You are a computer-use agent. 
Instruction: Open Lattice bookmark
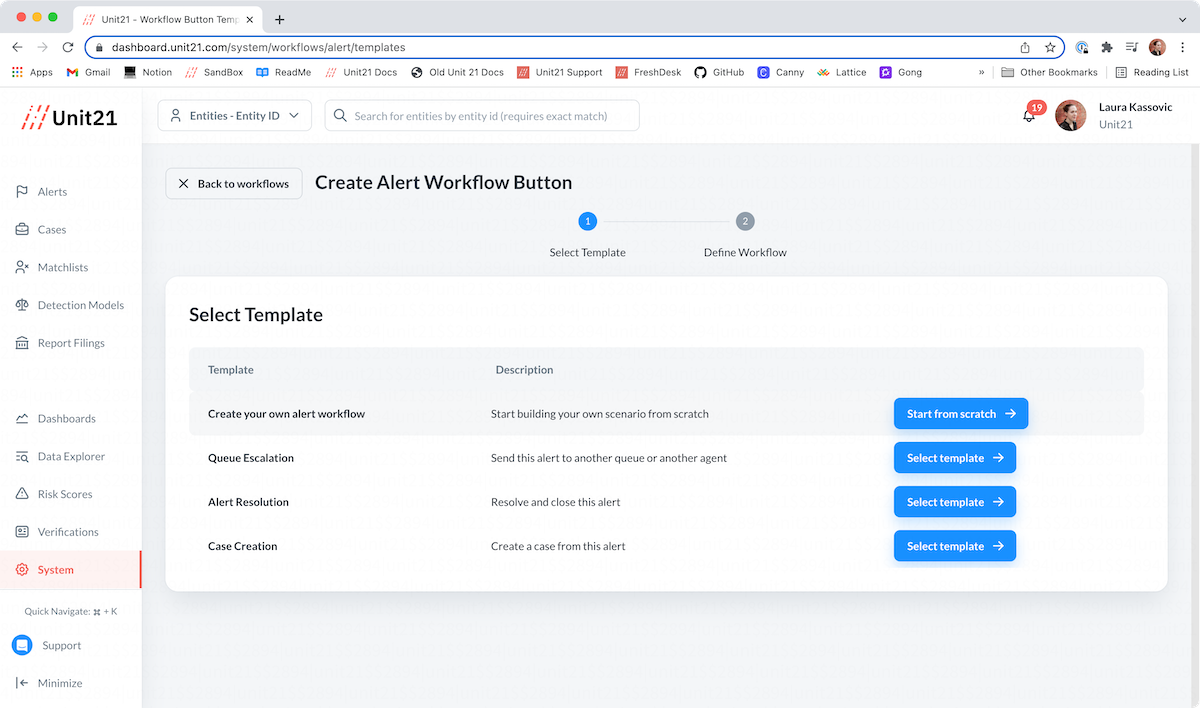[842, 72]
